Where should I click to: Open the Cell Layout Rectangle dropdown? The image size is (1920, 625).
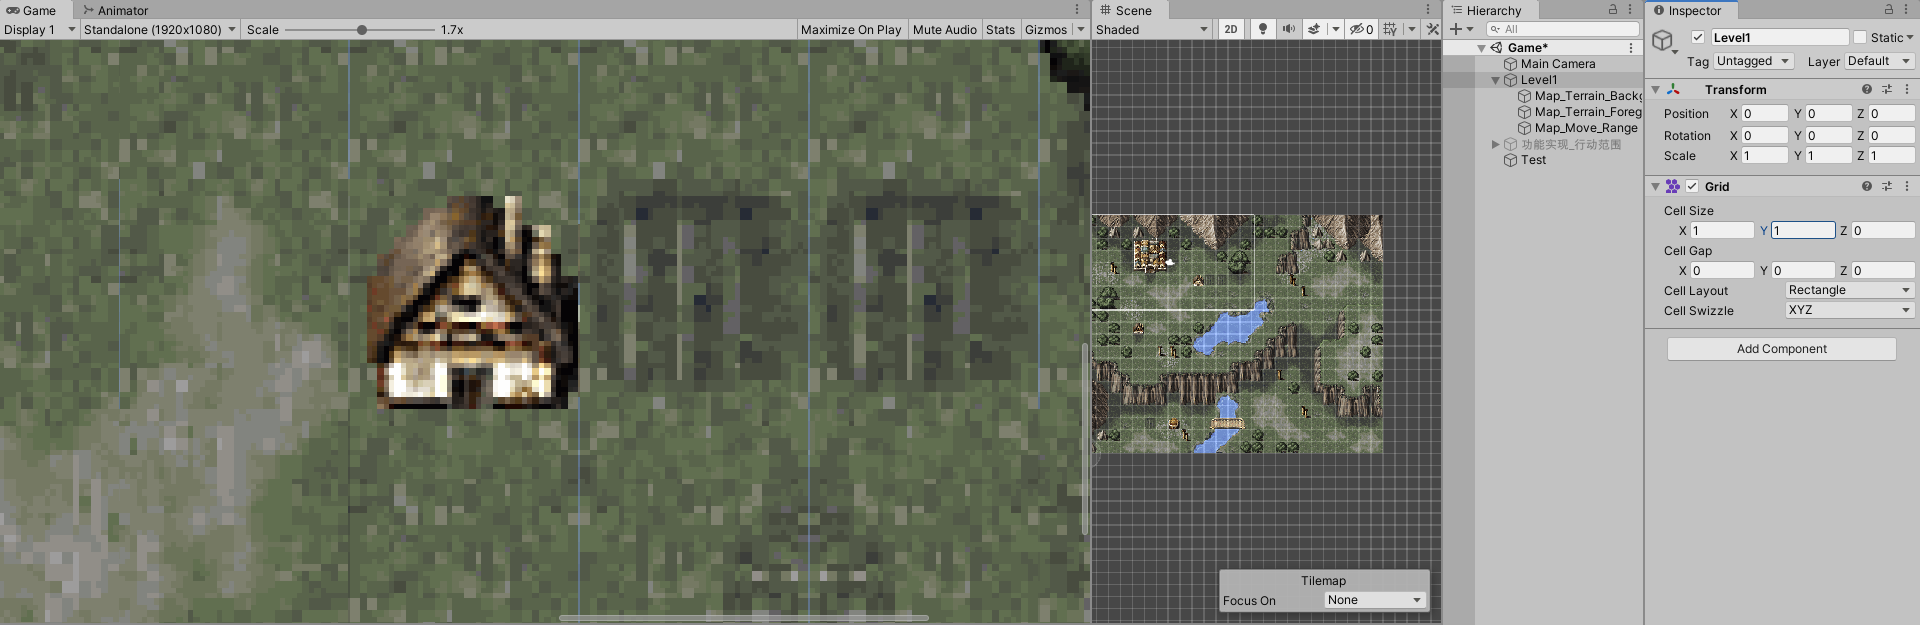click(x=1849, y=290)
